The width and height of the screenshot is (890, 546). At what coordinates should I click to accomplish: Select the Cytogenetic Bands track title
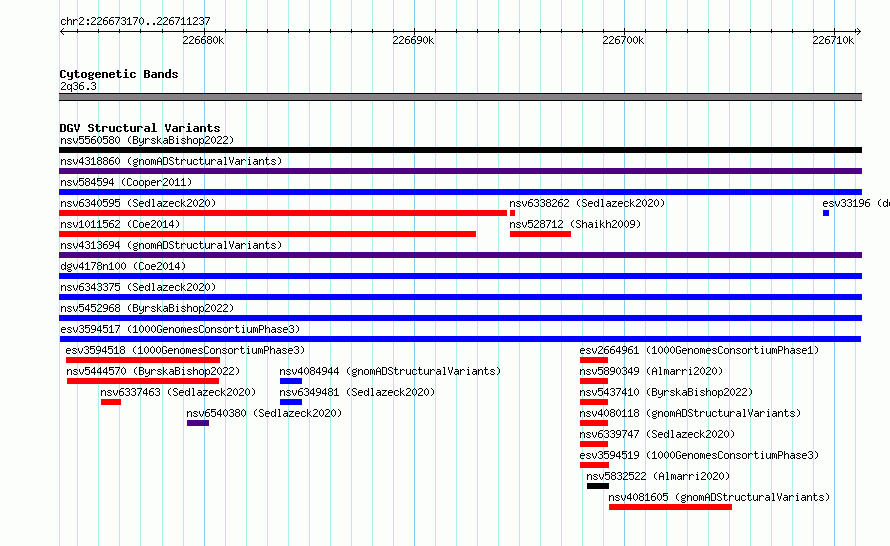coord(119,74)
